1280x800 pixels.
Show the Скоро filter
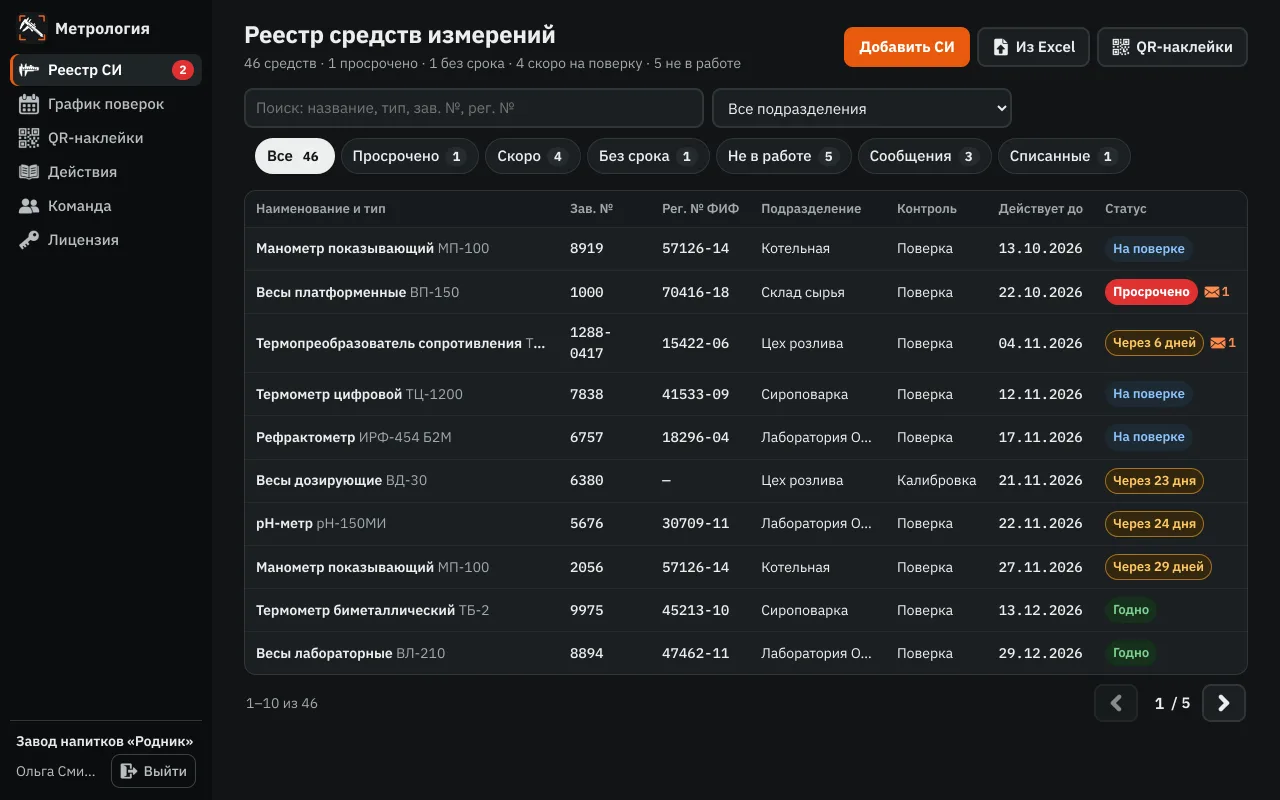[x=532, y=156]
